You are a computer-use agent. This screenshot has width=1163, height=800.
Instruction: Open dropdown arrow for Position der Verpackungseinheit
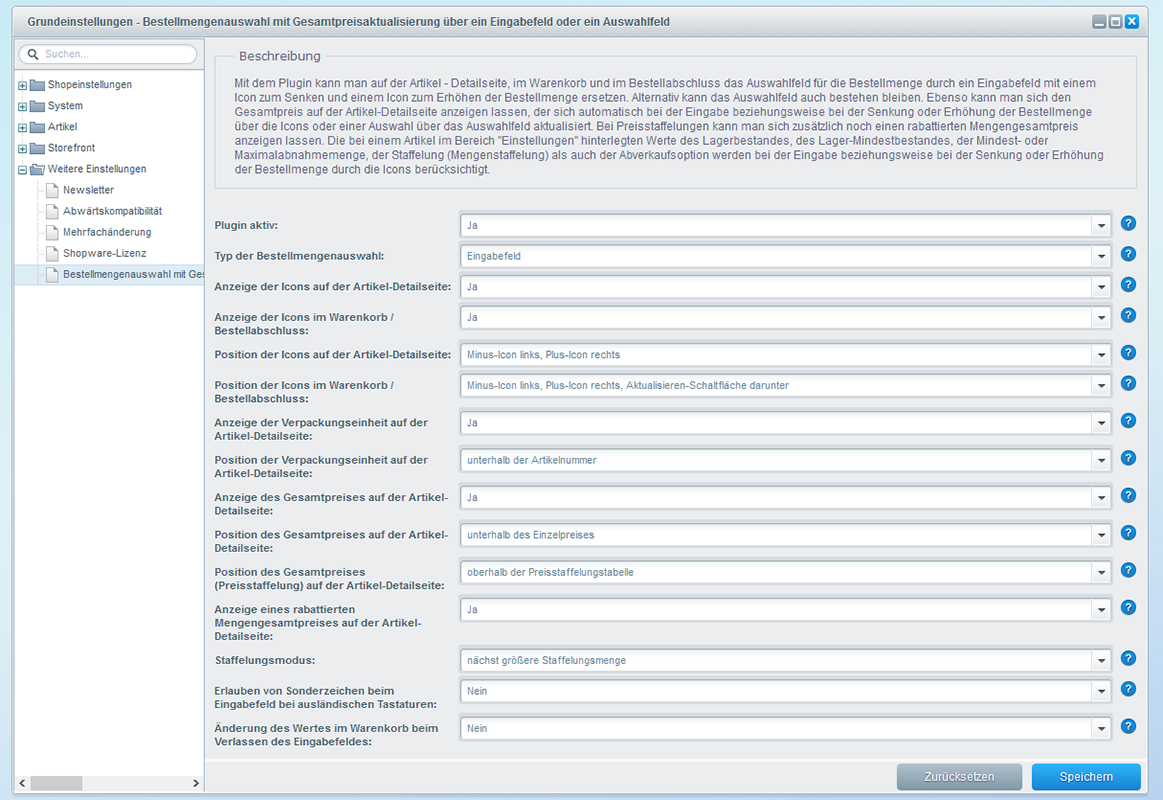tap(1101, 460)
